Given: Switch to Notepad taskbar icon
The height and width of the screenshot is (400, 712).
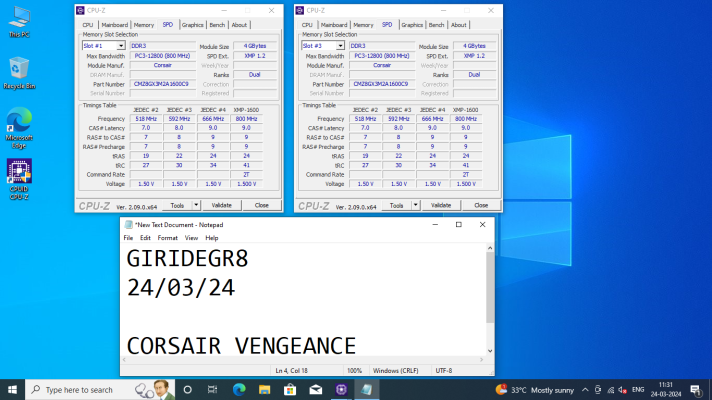Looking at the screenshot, I should pos(366,390).
